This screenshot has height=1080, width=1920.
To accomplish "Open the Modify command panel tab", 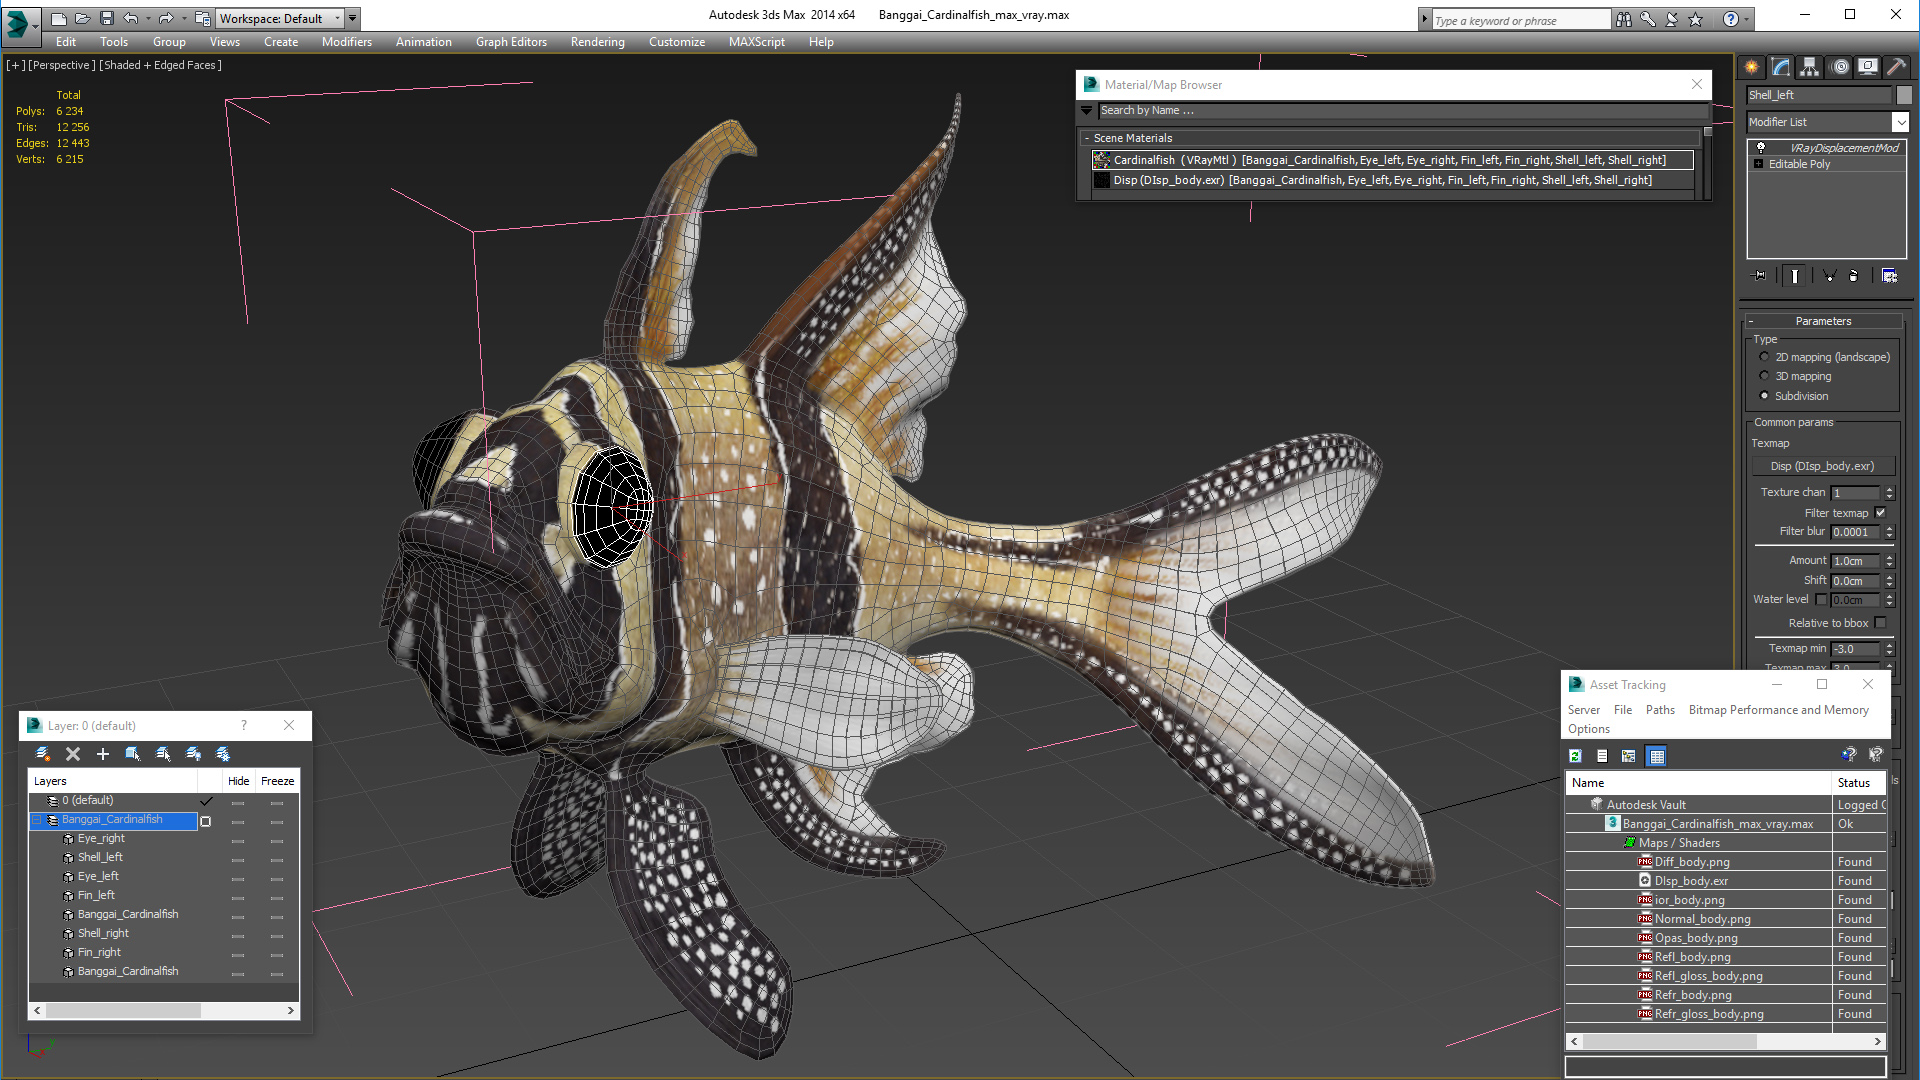I will (1781, 67).
